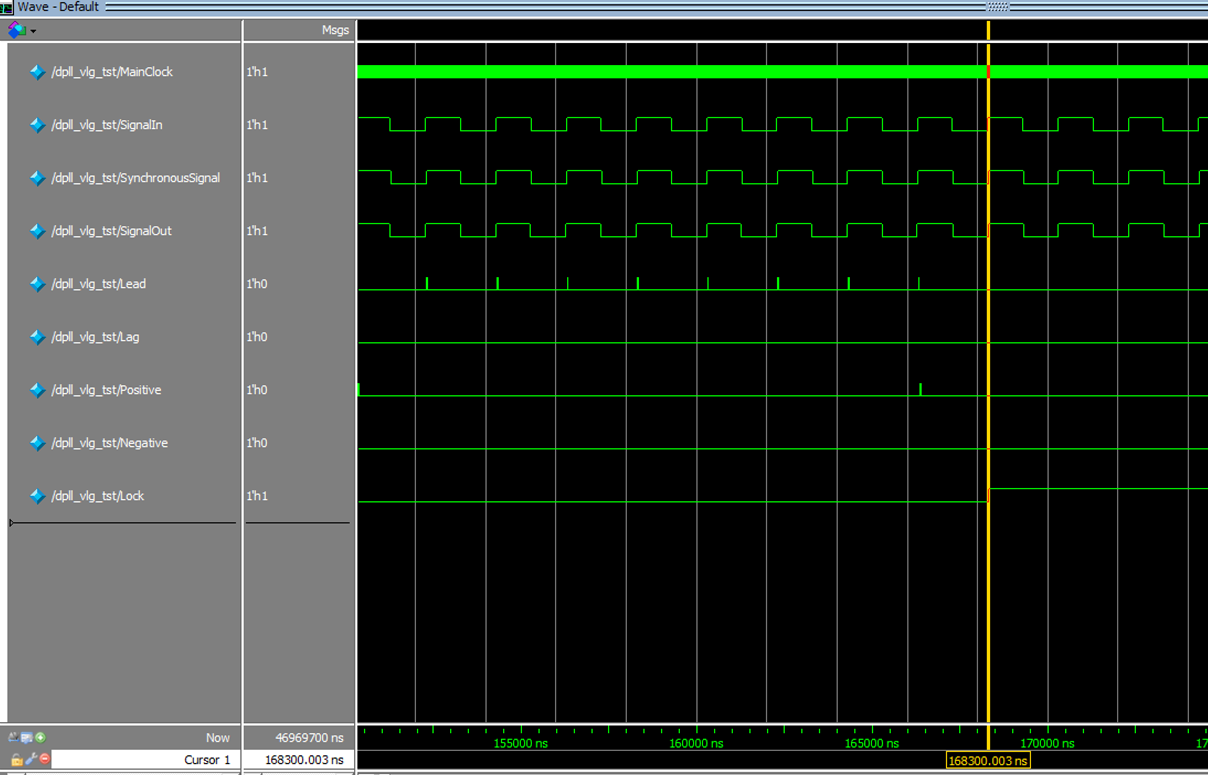The image size is (1208, 775).
Task: Select the SynchronousSignal entry
Action: click(x=134, y=178)
